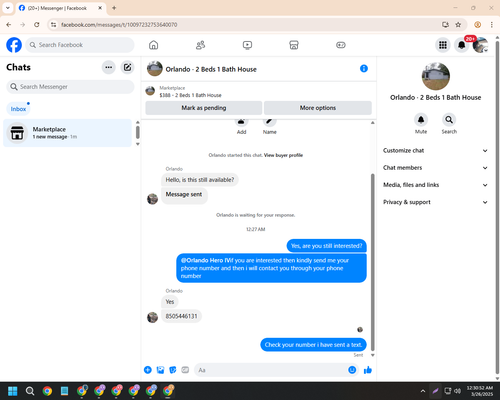View site information icon in address bar
The height and width of the screenshot is (400, 500).
pos(53,25)
